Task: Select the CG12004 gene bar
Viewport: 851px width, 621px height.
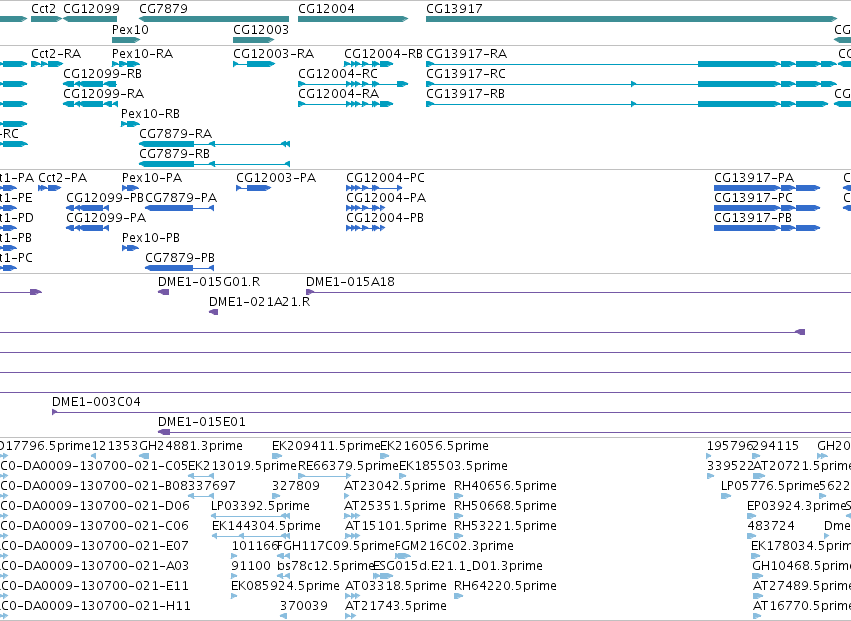Action: pyautogui.click(x=353, y=19)
